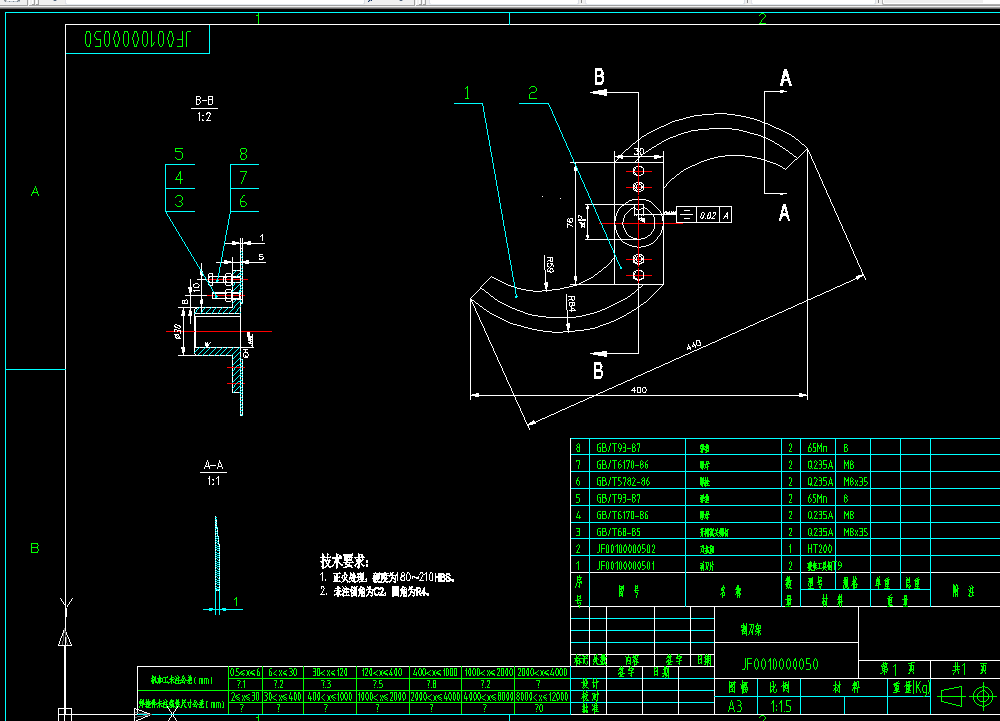Click zone letter A on left border
1000x721 pixels.
pyautogui.click(x=35, y=191)
